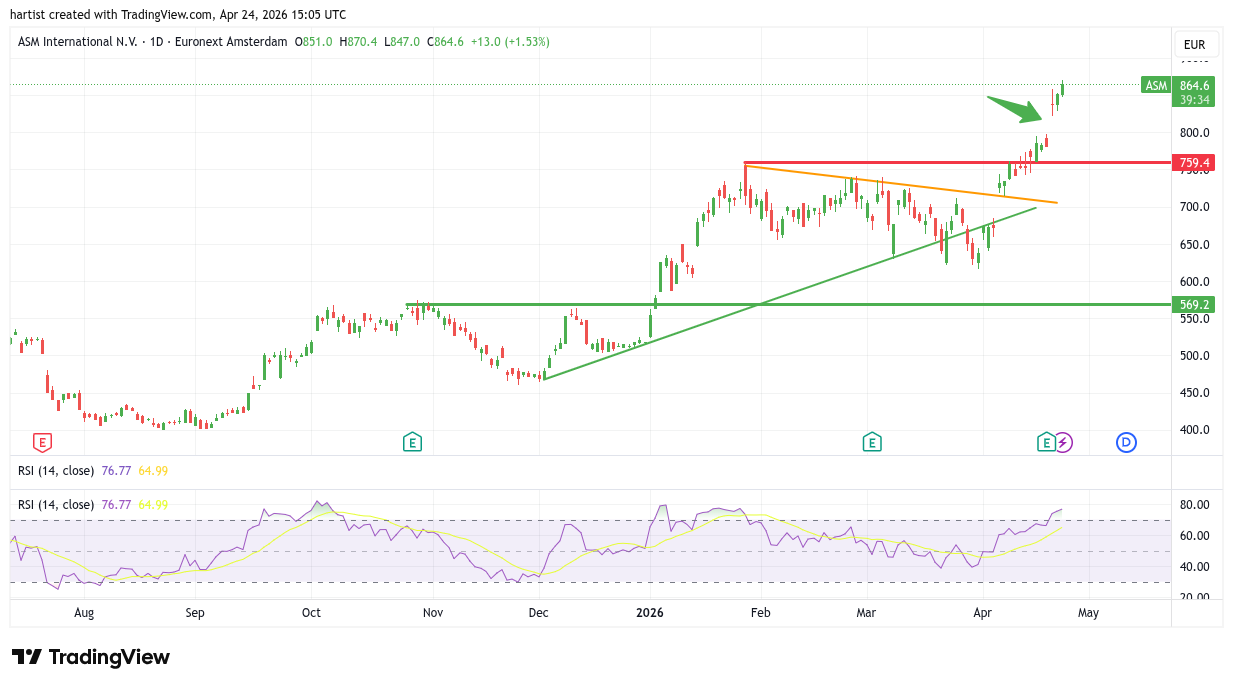Click the 864.6 current price label
1233x687 pixels.
click(1194, 86)
